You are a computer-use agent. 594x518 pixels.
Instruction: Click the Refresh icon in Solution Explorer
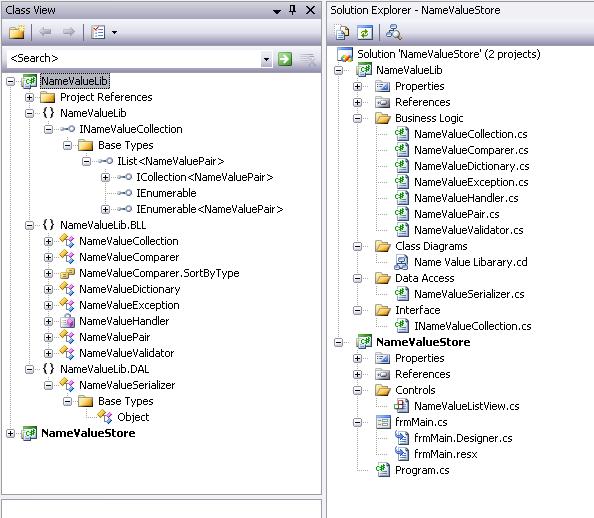365,33
